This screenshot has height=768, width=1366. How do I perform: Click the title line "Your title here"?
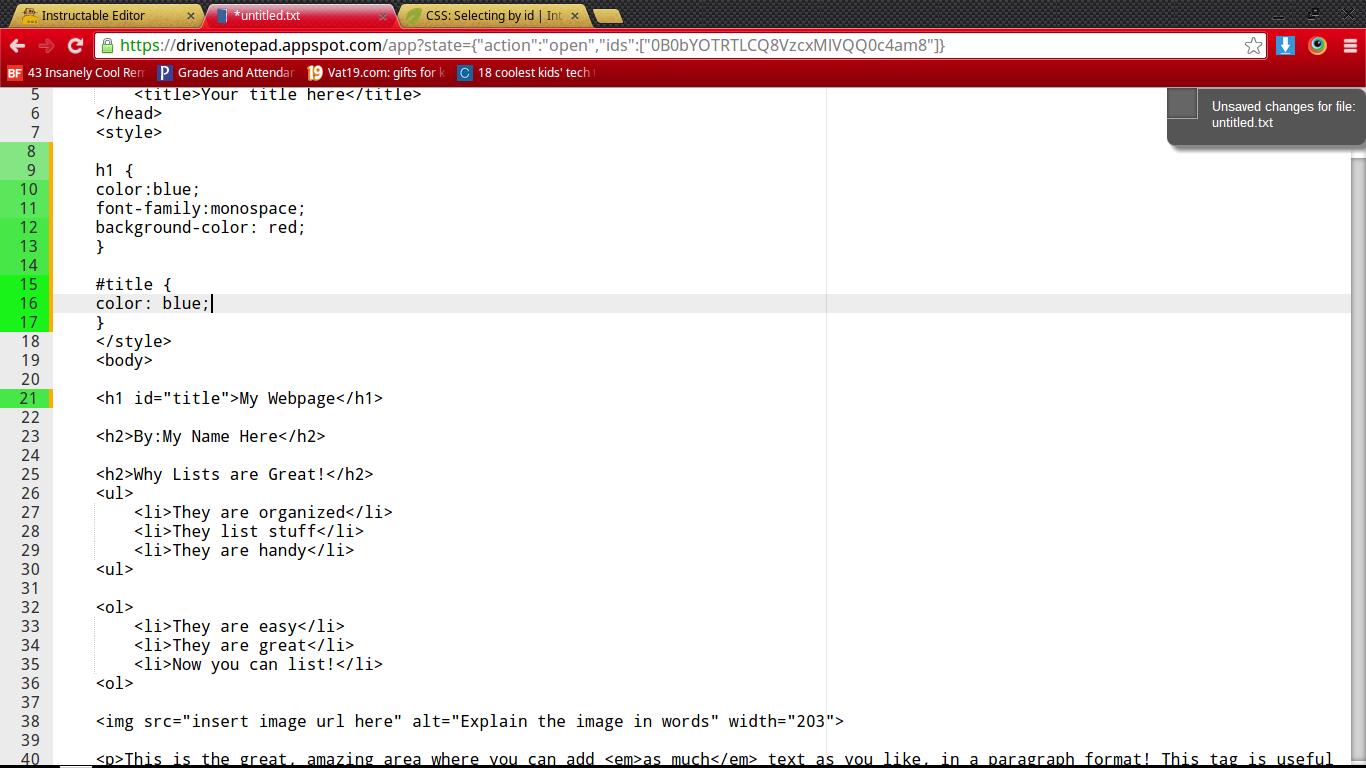pyautogui.click(x=278, y=95)
